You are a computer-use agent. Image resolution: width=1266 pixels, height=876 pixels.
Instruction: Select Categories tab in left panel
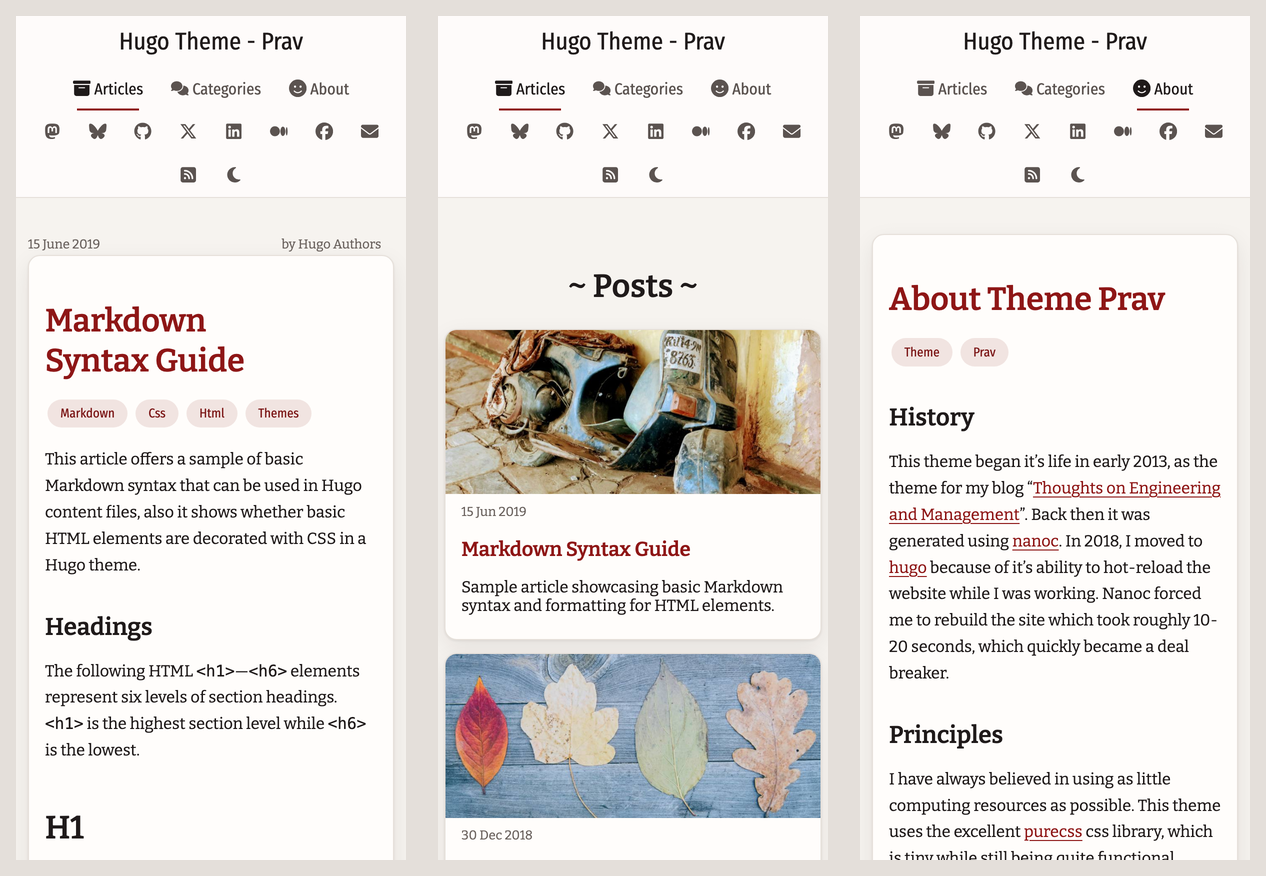pyautogui.click(x=216, y=89)
